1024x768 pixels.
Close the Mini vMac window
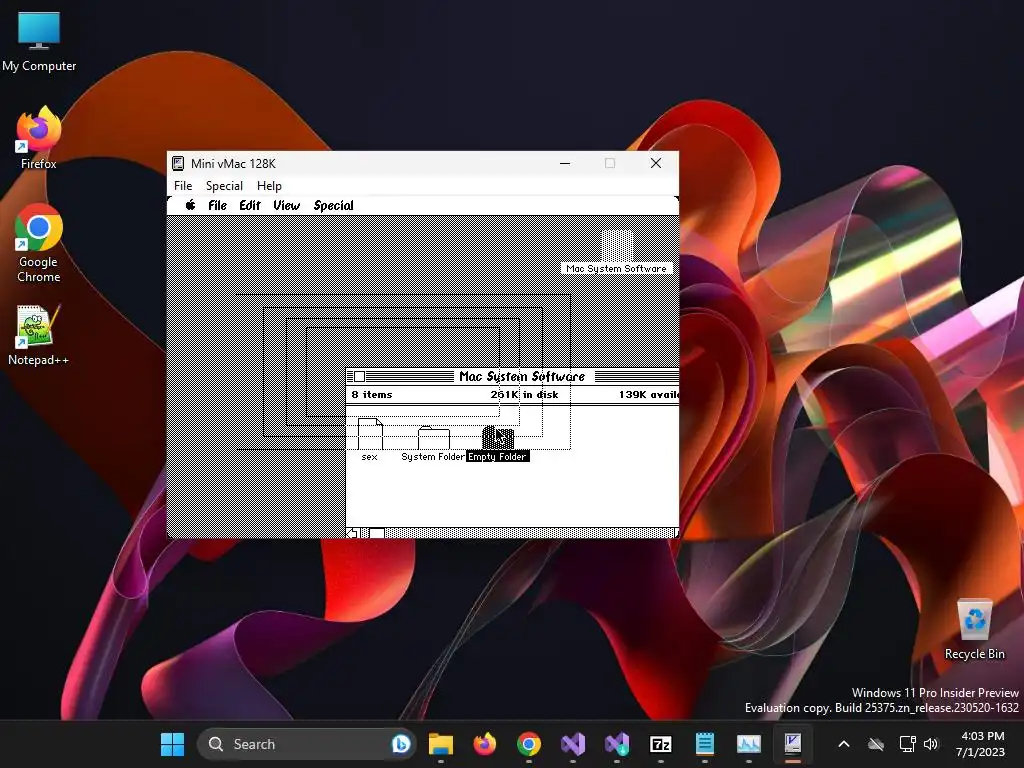[x=656, y=163]
